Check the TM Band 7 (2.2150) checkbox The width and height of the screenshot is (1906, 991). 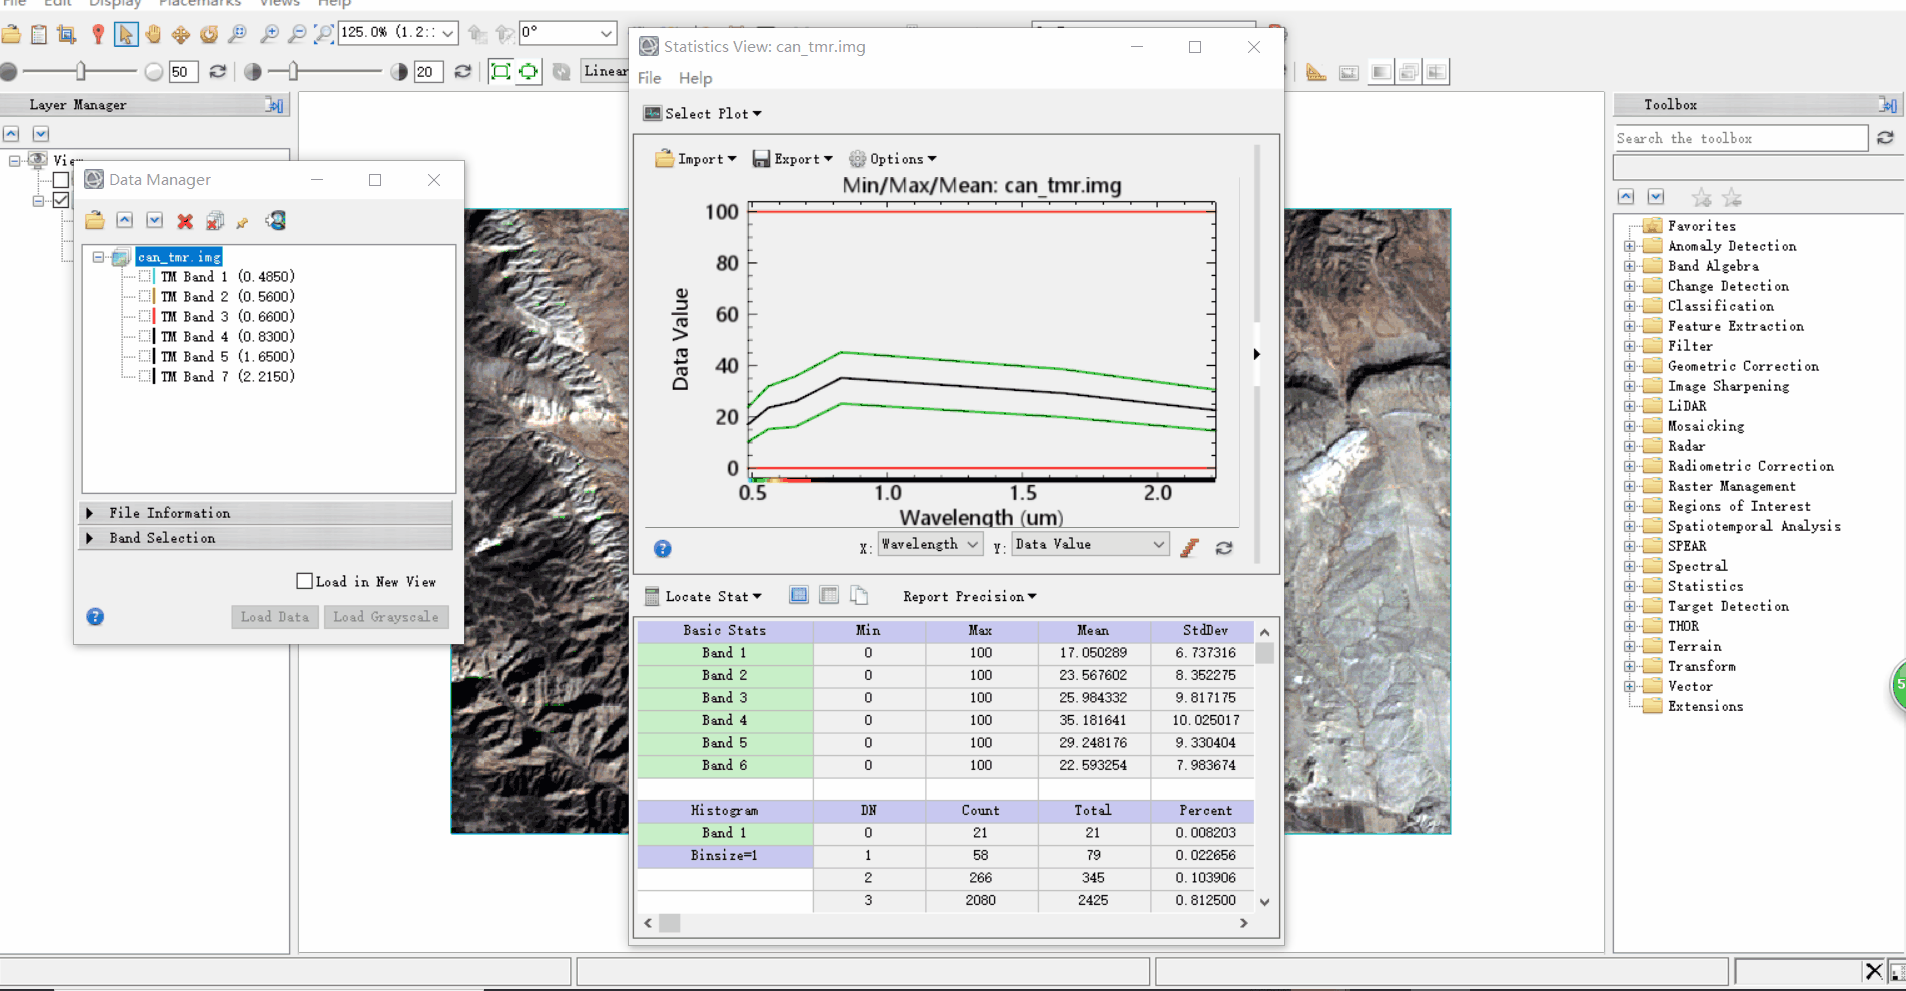(146, 376)
